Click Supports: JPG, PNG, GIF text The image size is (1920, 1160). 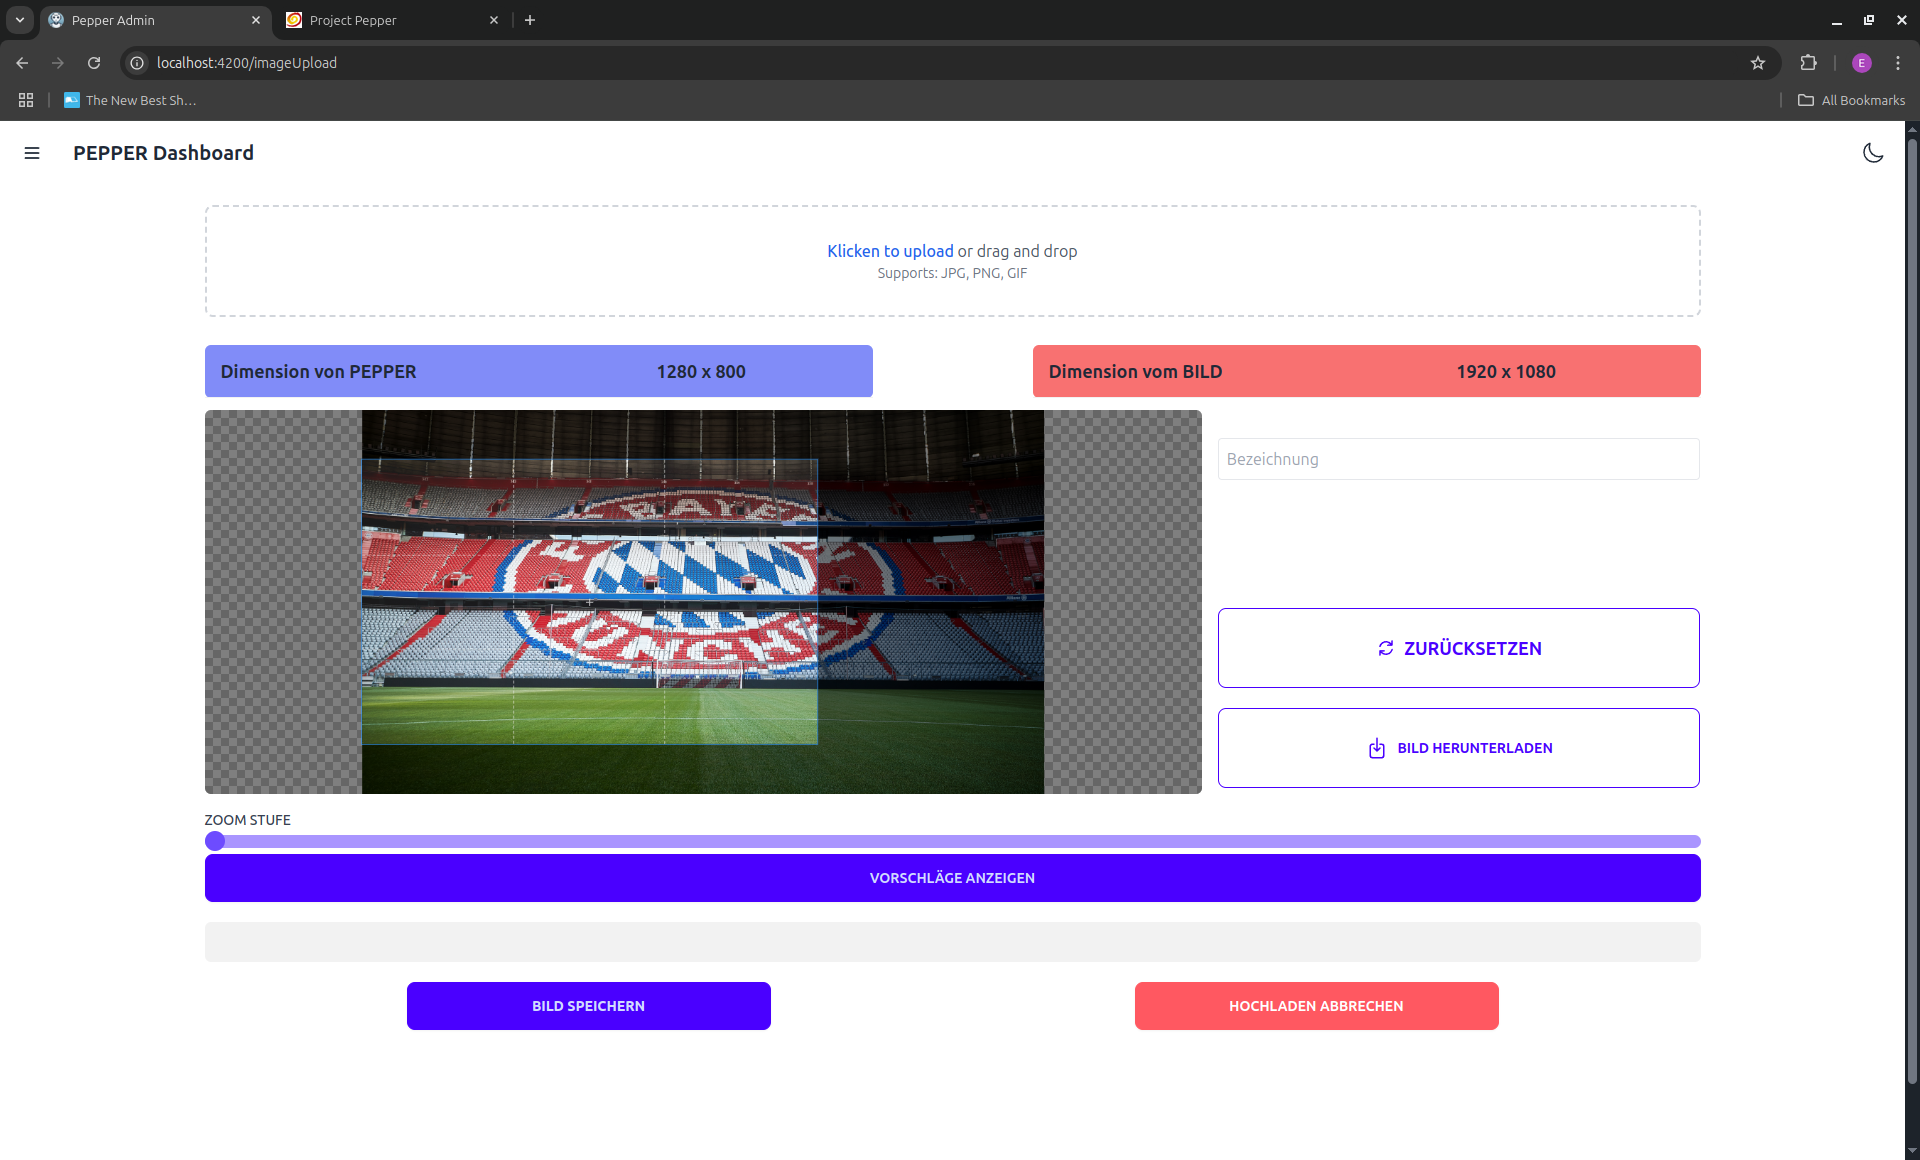952,273
